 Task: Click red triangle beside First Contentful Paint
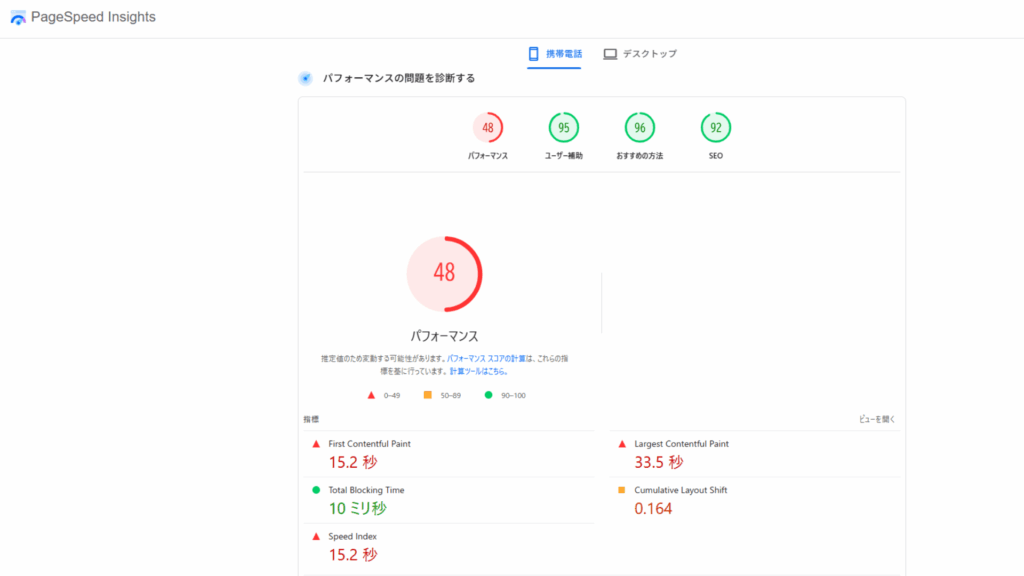coord(316,444)
